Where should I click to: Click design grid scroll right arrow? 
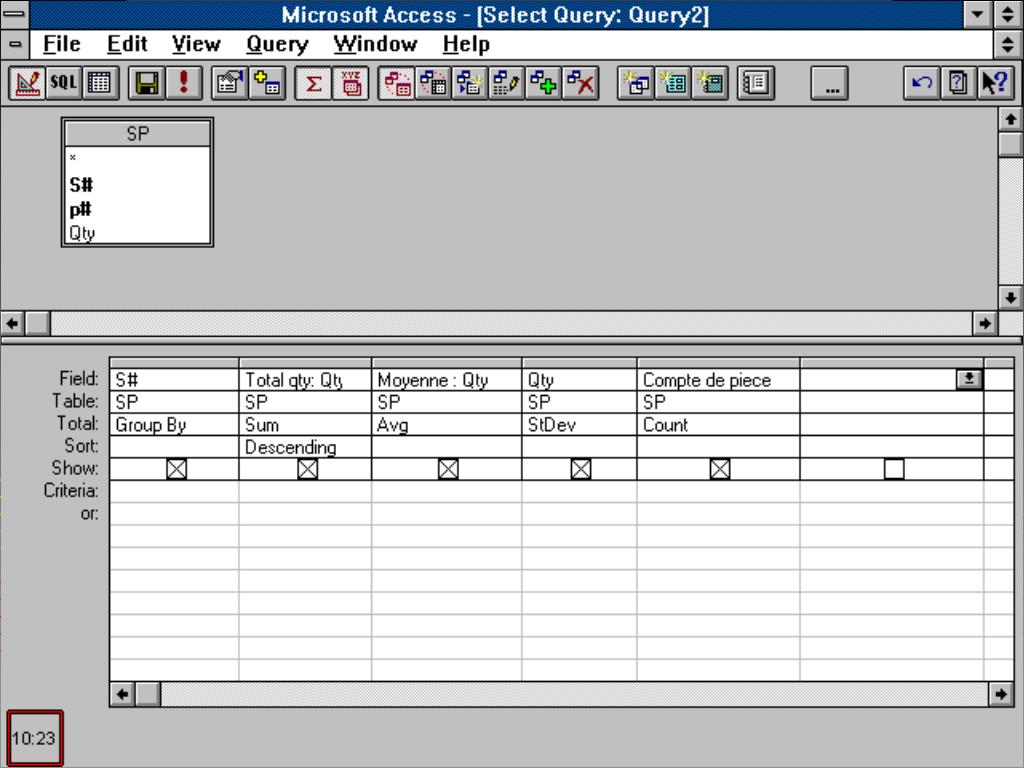[x=1001, y=694]
